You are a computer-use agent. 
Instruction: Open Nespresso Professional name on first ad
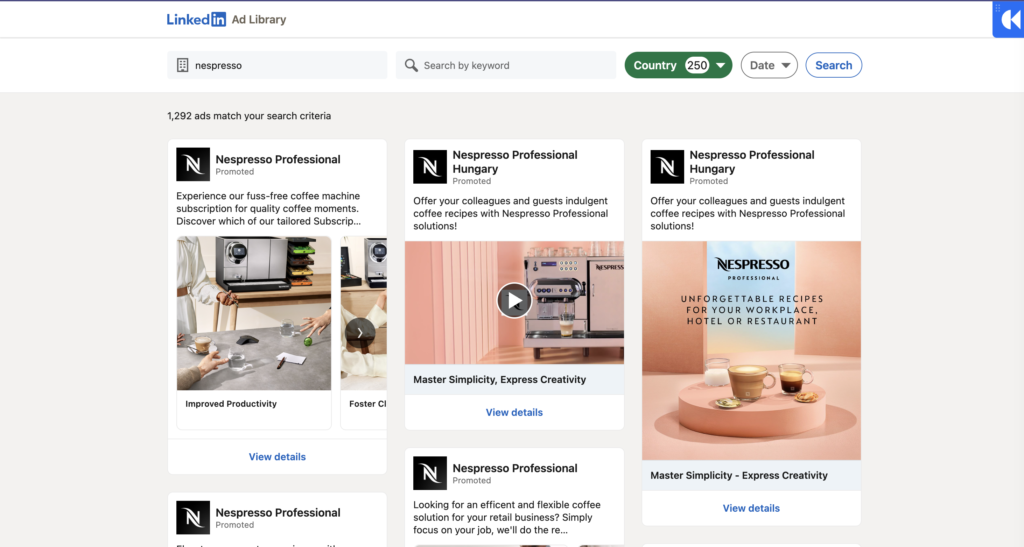click(278, 159)
